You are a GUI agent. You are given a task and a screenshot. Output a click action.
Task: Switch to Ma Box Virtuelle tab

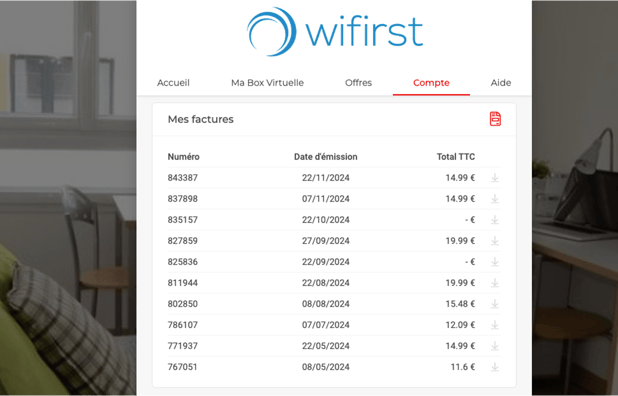267,83
